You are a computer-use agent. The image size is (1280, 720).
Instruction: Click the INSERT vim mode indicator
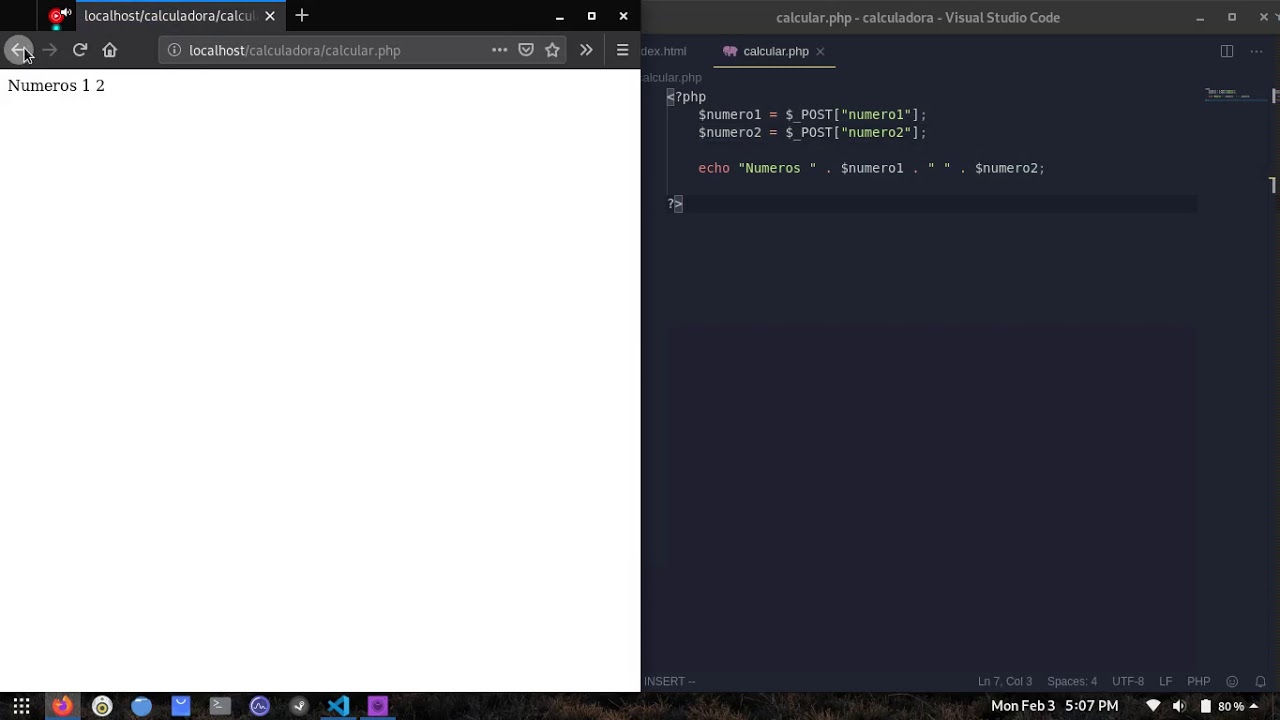point(669,681)
